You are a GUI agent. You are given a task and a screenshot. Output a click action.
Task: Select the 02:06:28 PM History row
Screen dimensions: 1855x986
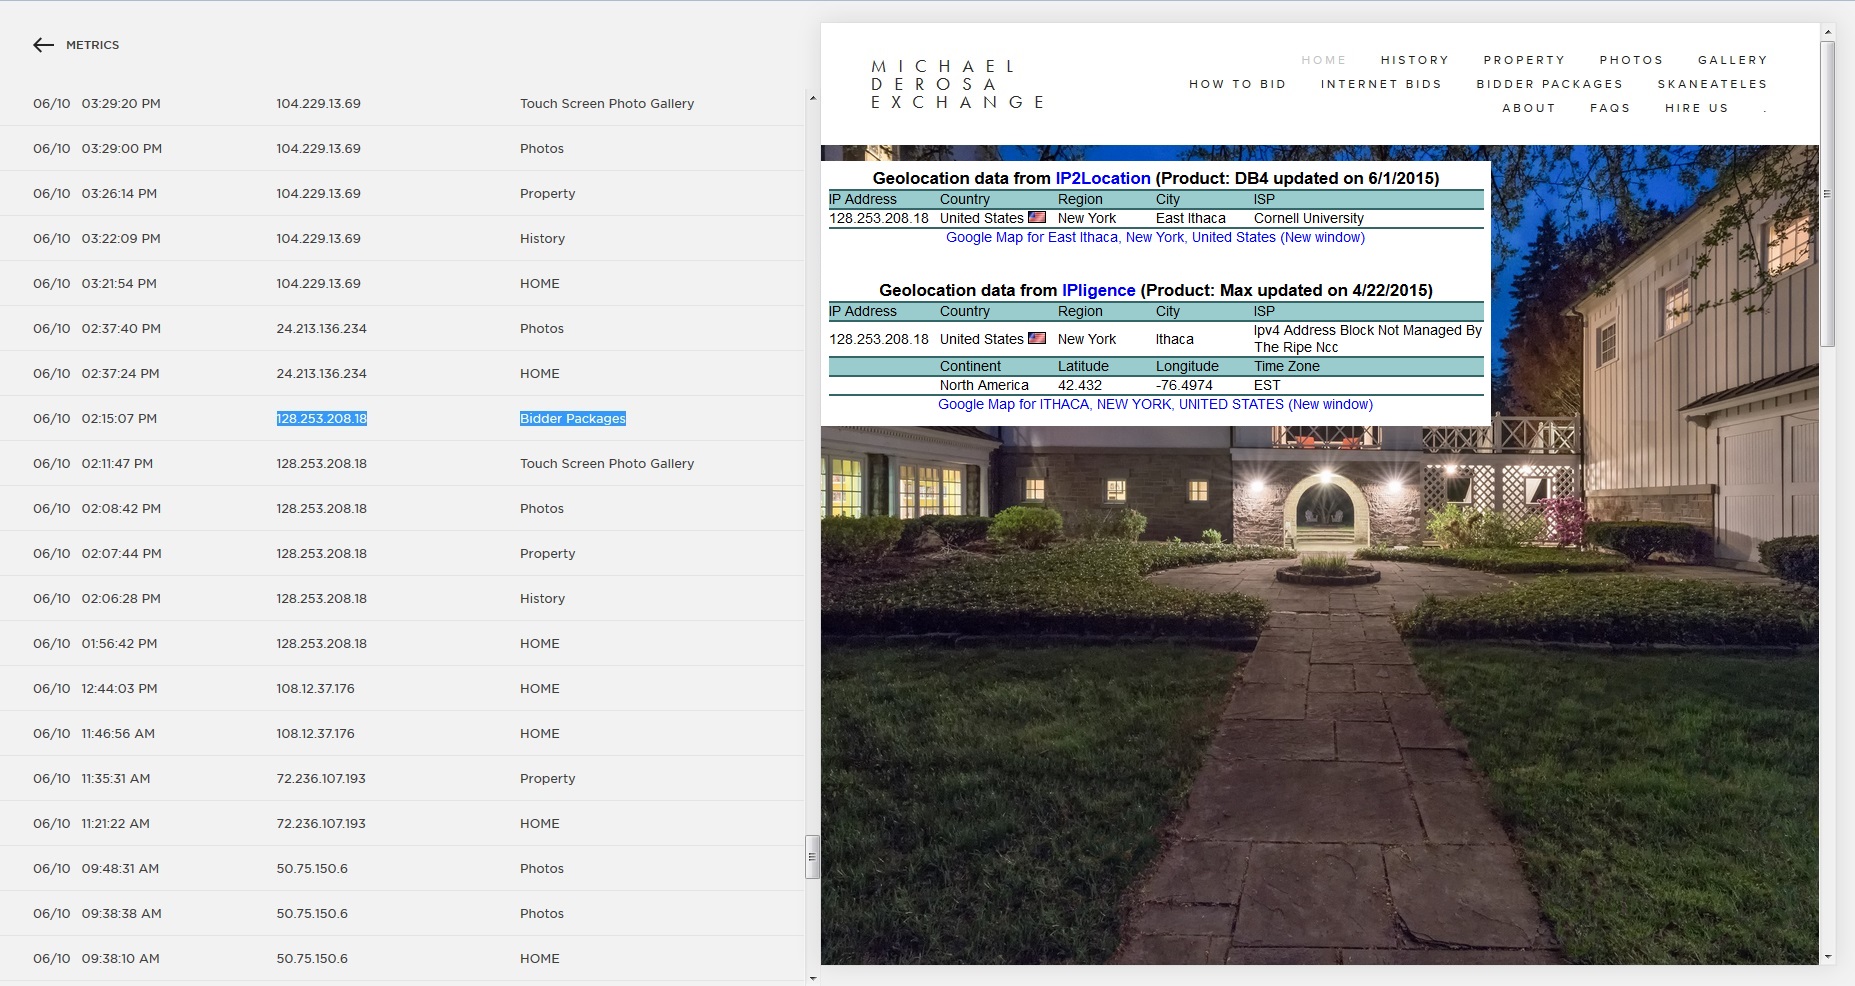402,598
